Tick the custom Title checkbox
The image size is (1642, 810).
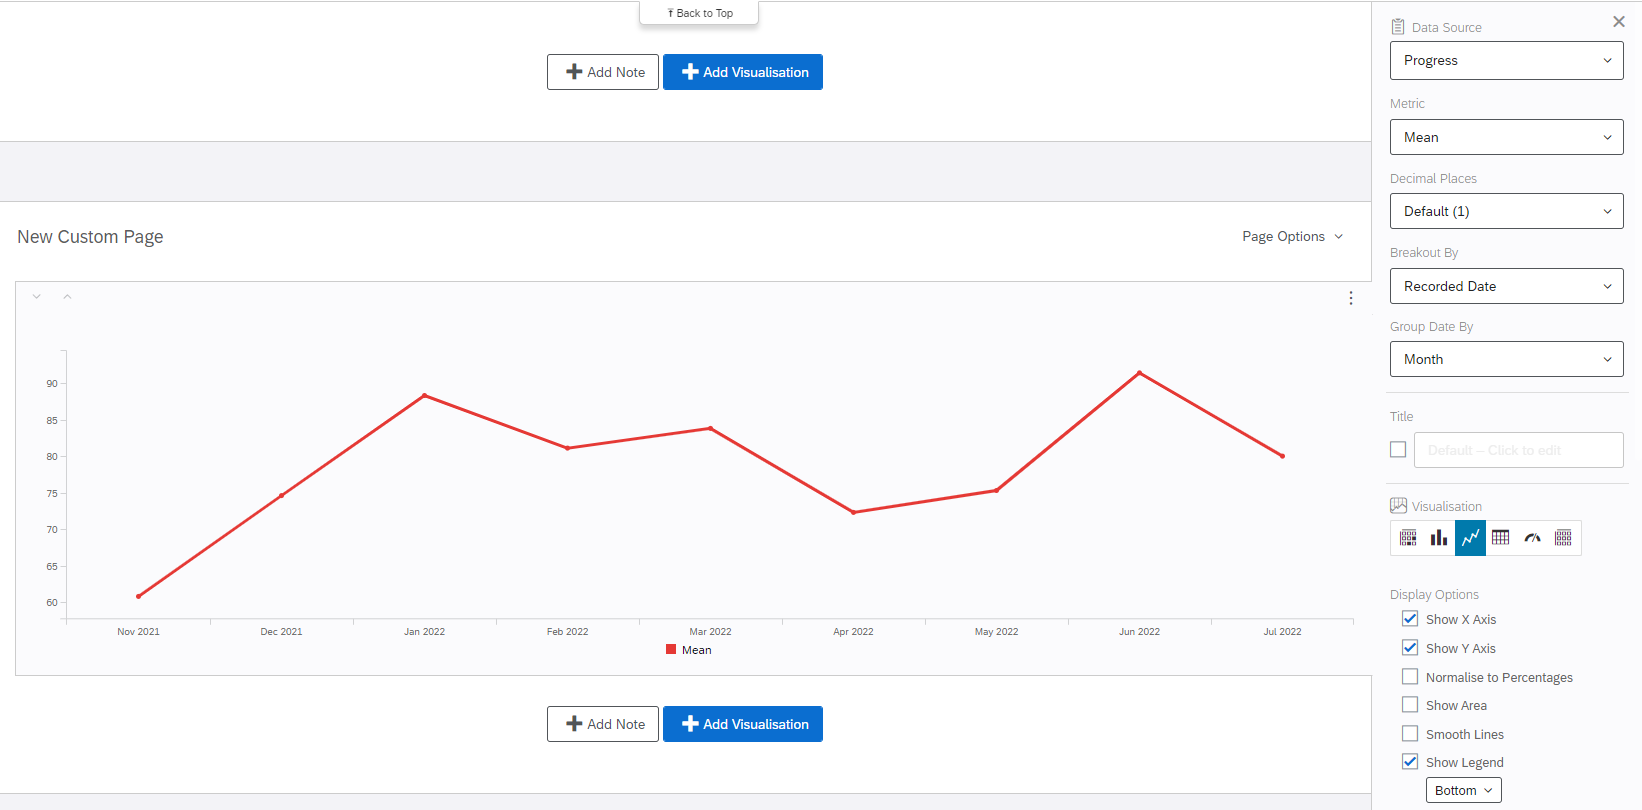click(1398, 450)
